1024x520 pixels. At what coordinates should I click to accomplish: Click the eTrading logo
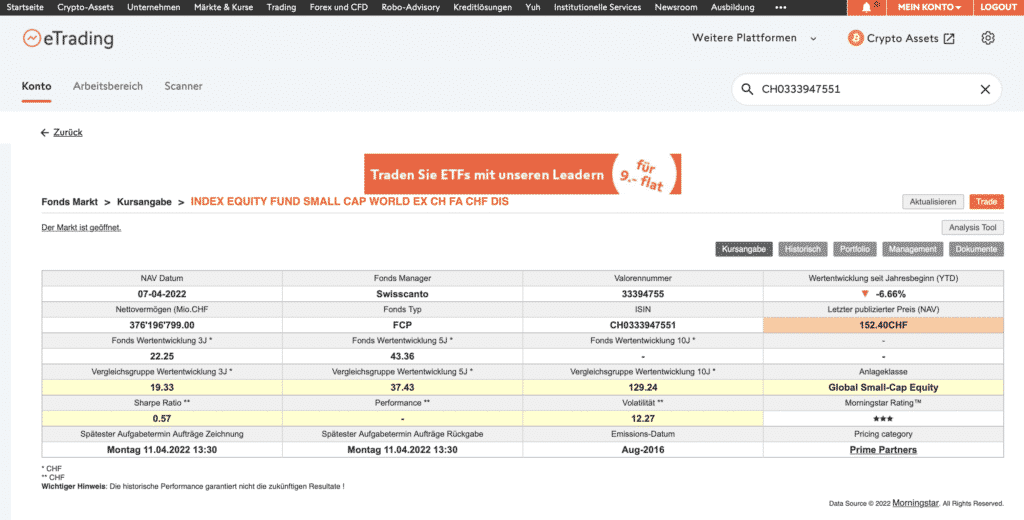point(68,39)
